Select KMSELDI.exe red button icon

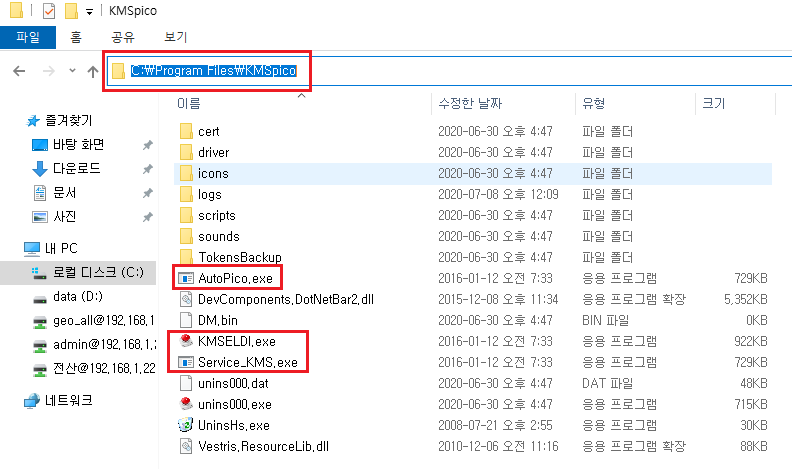(x=186, y=341)
